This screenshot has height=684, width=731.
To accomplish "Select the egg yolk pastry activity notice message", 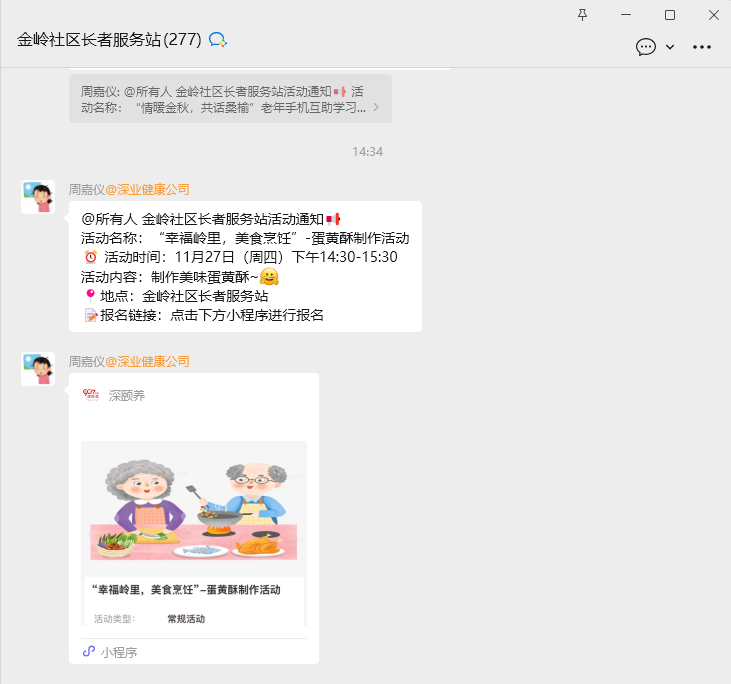I will tap(245, 266).
